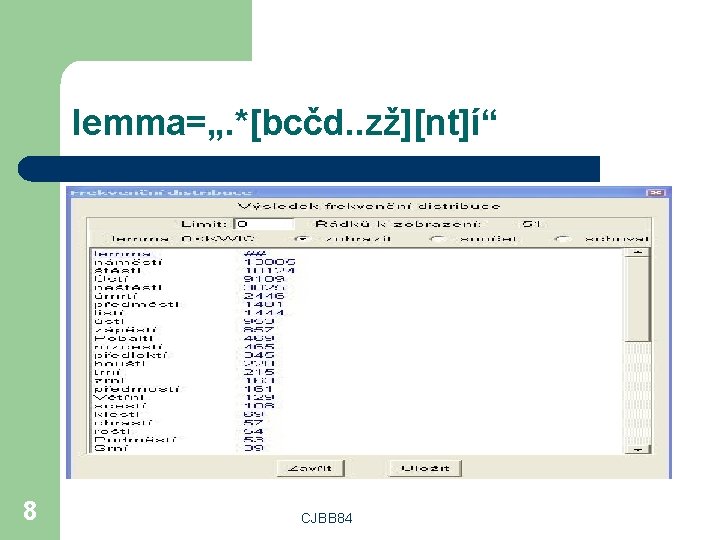
Task: Click the list scrollbar down arrow
Action: [637, 449]
